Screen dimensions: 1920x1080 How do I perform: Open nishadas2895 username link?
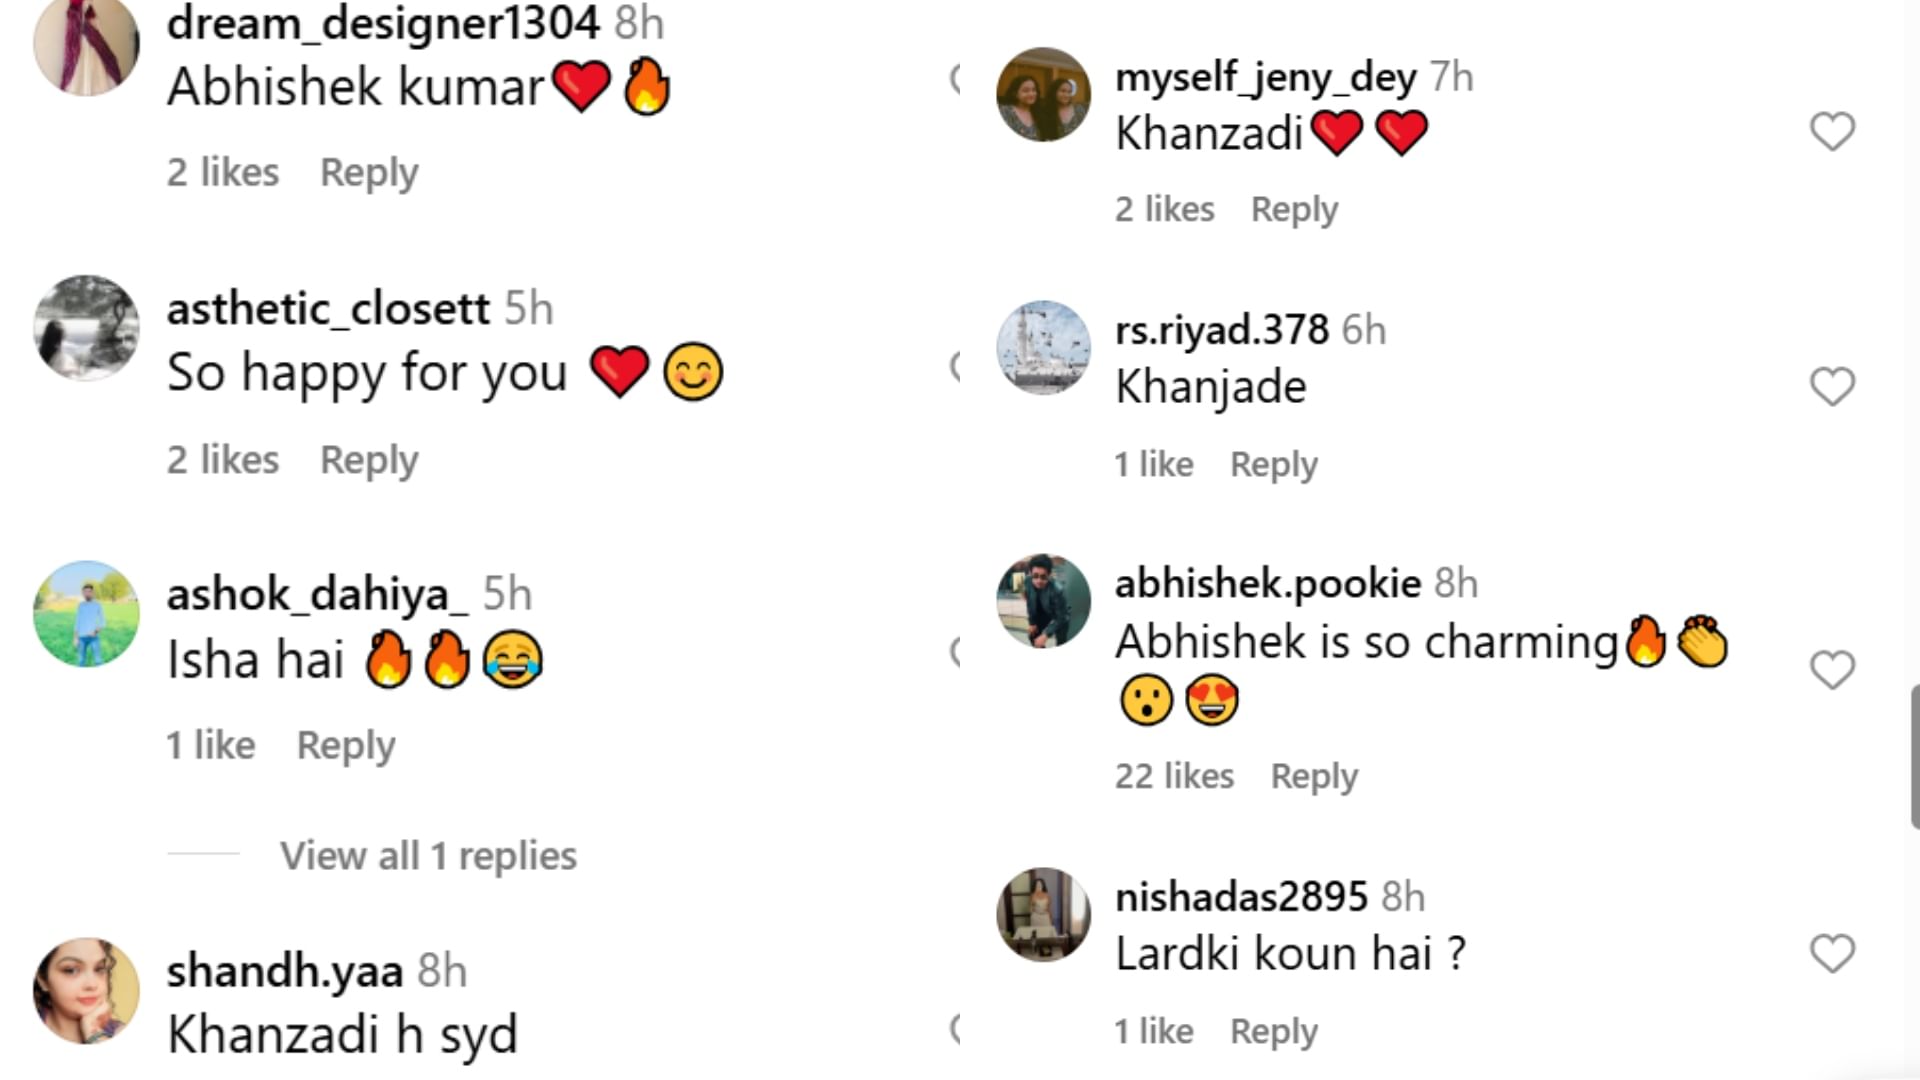1241,896
